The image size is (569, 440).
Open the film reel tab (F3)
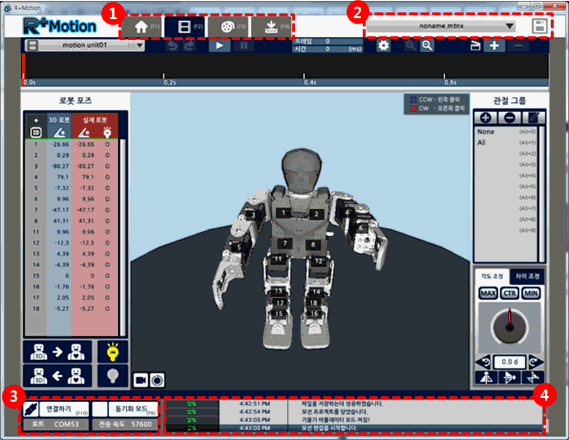click(x=228, y=26)
